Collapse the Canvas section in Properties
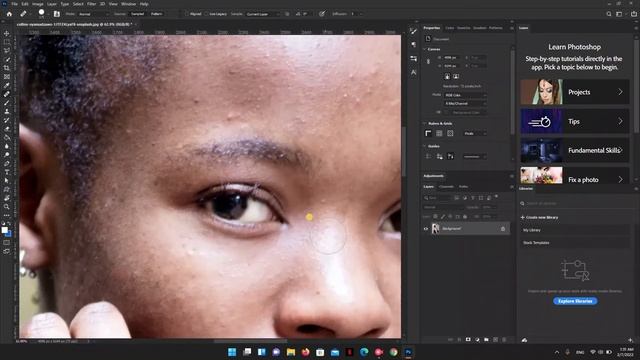The height and width of the screenshot is (360, 640). (x=425, y=49)
